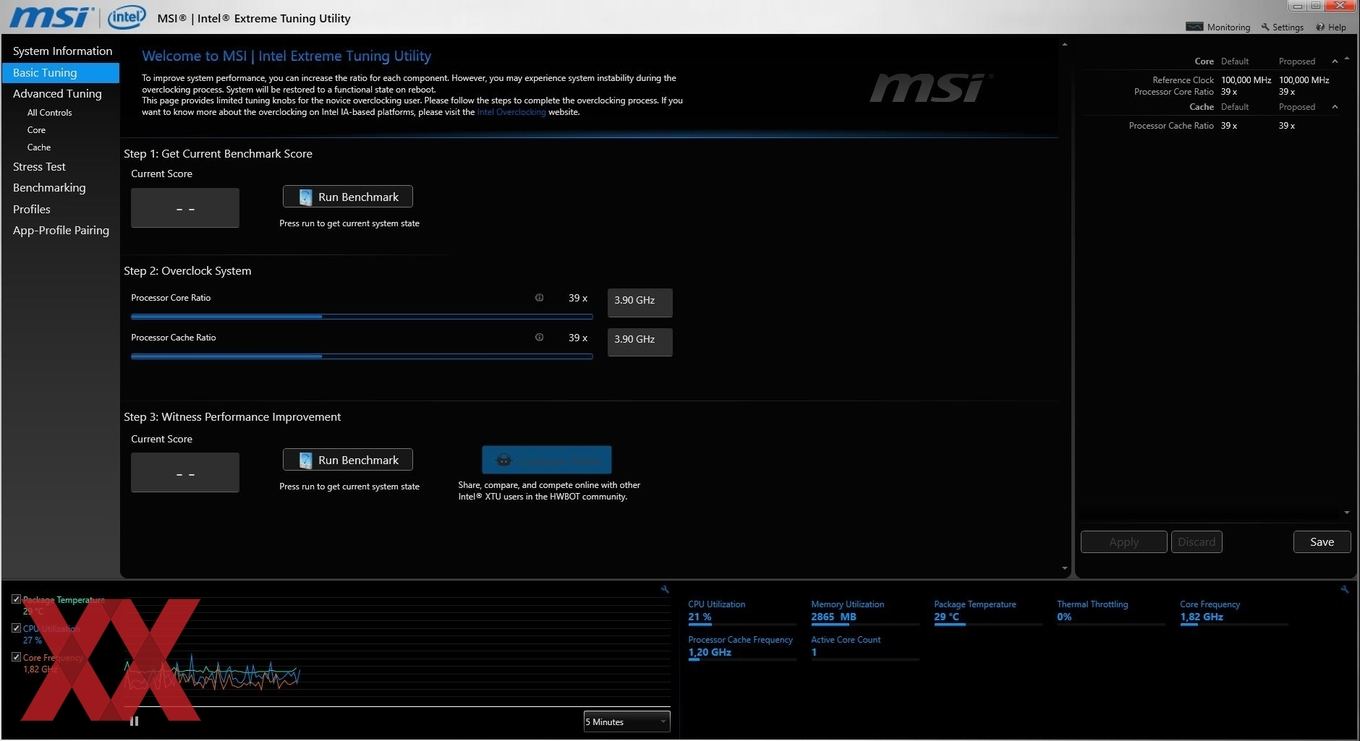
Task: Click the MSI logo at top left
Action: tap(51, 17)
